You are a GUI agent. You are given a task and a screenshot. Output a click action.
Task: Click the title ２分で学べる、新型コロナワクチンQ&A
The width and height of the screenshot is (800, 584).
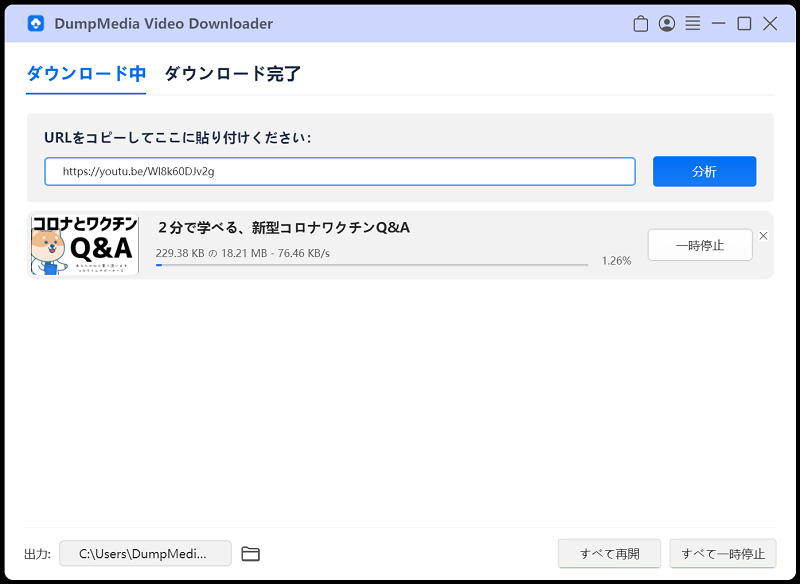click(283, 227)
